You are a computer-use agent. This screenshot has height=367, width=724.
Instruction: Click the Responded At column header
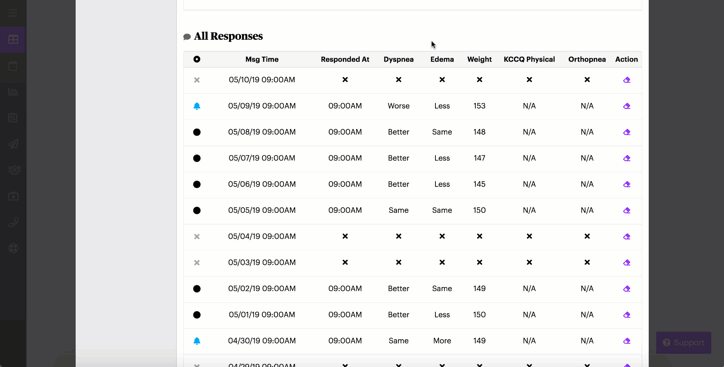click(x=345, y=59)
